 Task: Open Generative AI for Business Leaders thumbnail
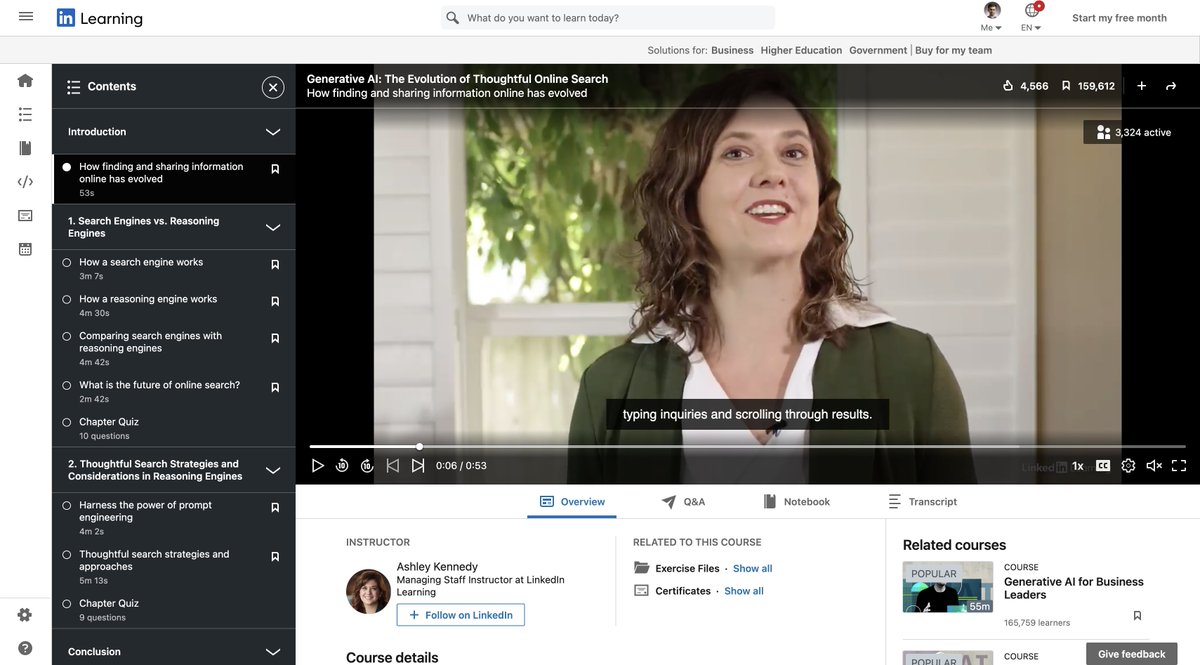pos(948,587)
